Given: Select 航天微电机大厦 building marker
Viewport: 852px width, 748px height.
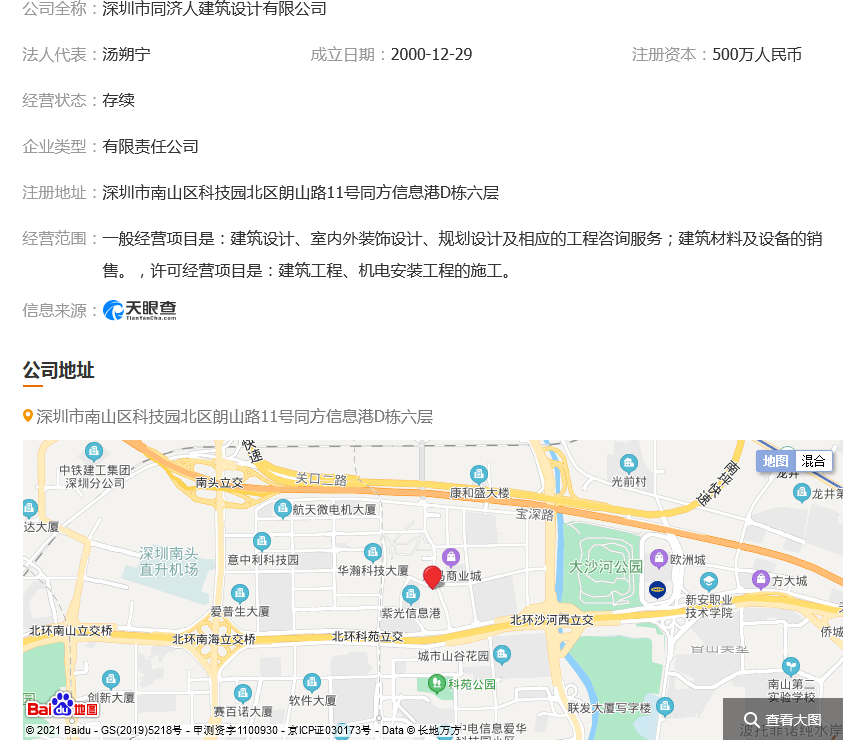Looking at the screenshot, I should (282, 509).
